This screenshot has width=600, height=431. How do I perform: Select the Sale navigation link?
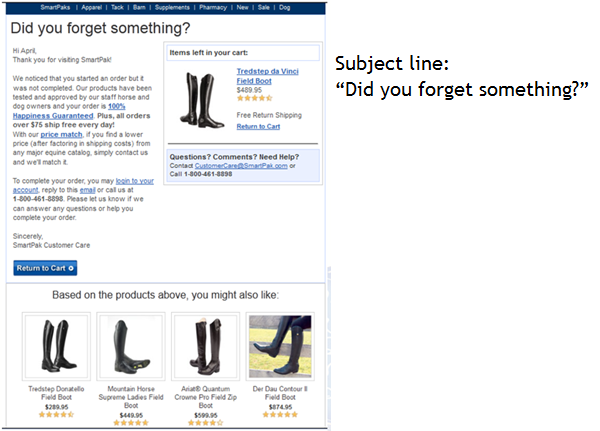(x=264, y=7)
